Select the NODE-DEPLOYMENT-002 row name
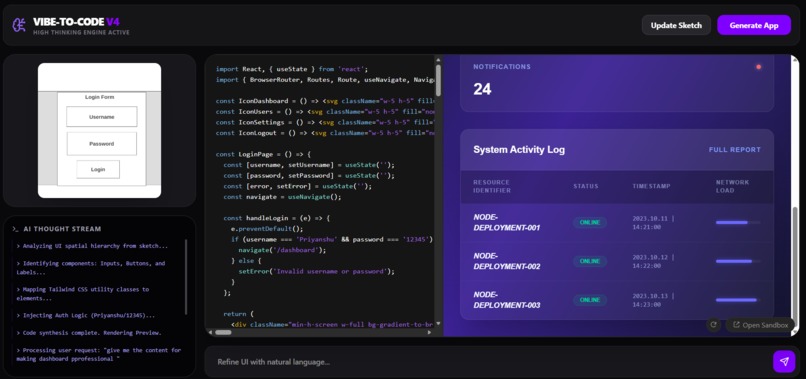The width and height of the screenshot is (806, 379). point(506,261)
